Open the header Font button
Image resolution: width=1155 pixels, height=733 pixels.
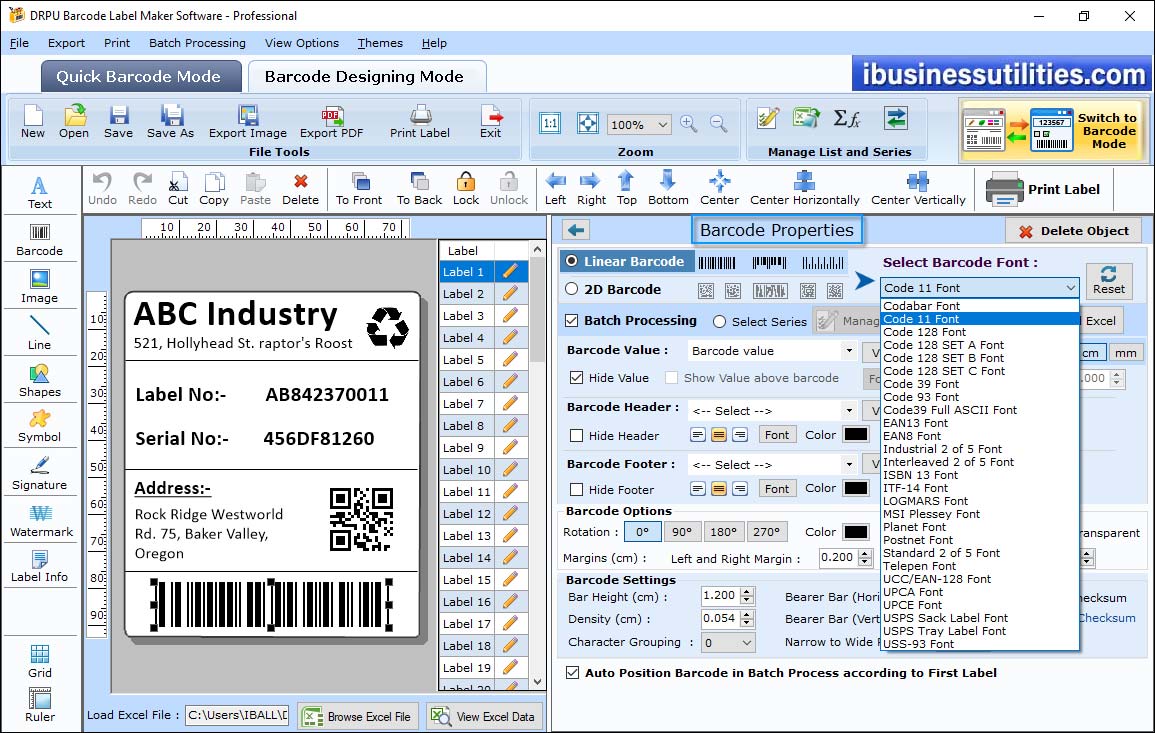pyautogui.click(x=776, y=435)
